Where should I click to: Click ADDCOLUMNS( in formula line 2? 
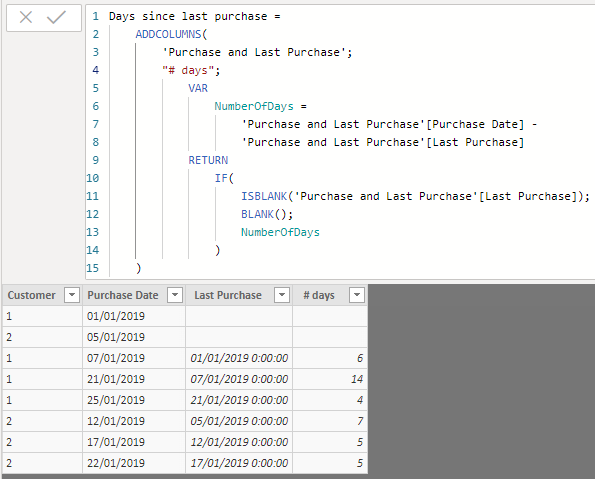(172, 34)
